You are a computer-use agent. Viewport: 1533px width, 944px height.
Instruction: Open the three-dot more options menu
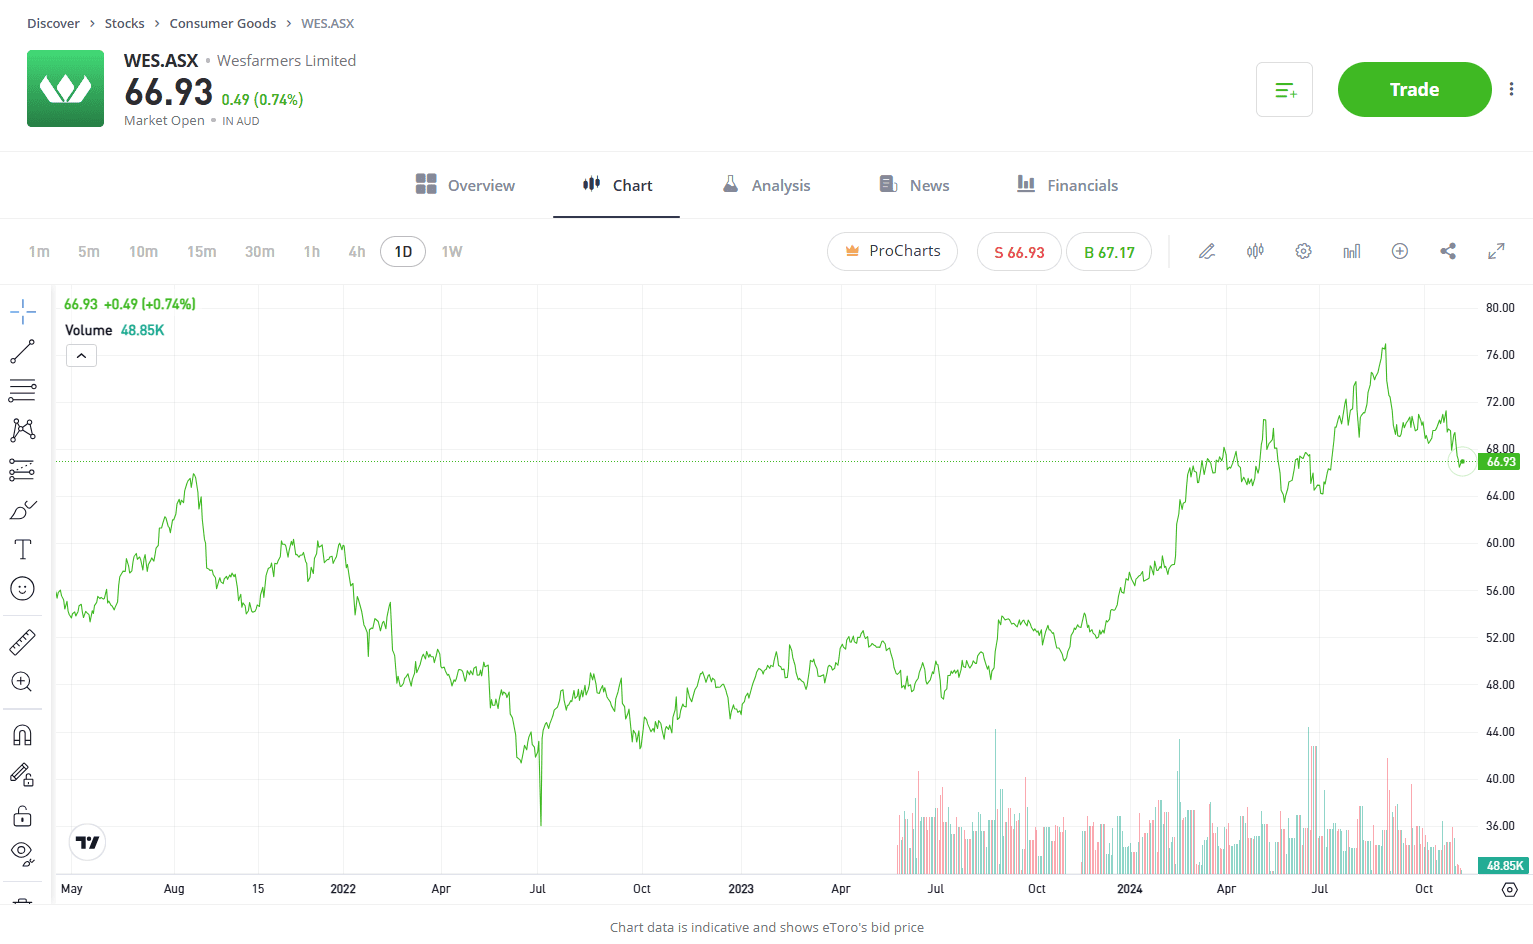click(x=1511, y=89)
